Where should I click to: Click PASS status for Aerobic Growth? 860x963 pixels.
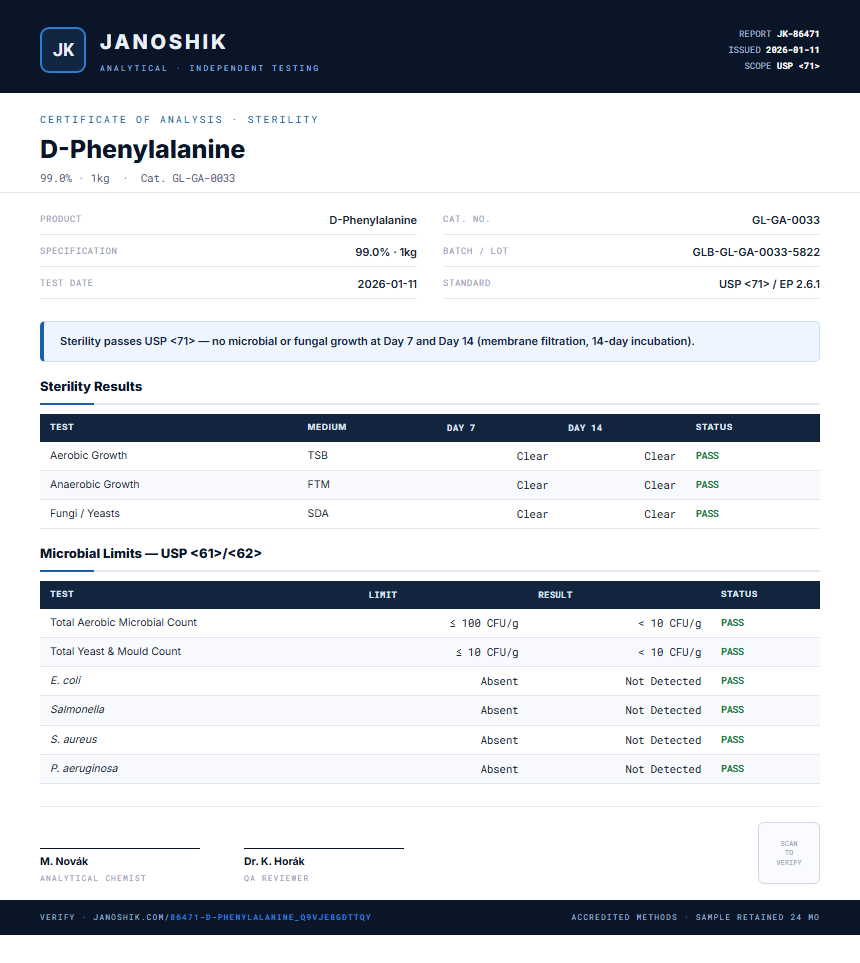(x=707, y=456)
